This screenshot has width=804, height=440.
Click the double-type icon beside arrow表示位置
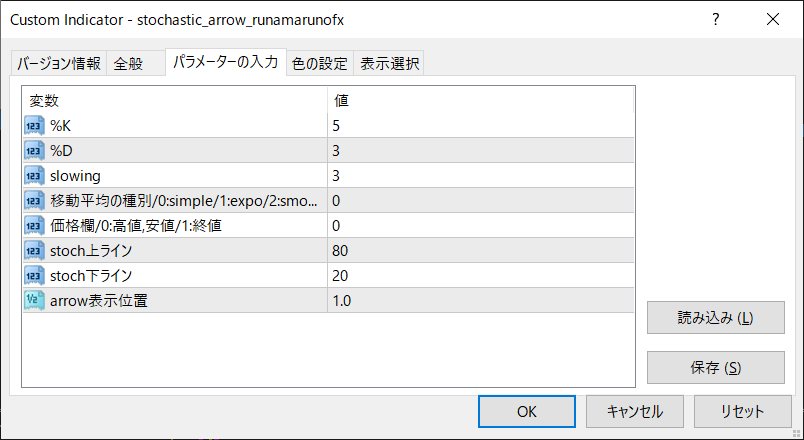coord(34,300)
